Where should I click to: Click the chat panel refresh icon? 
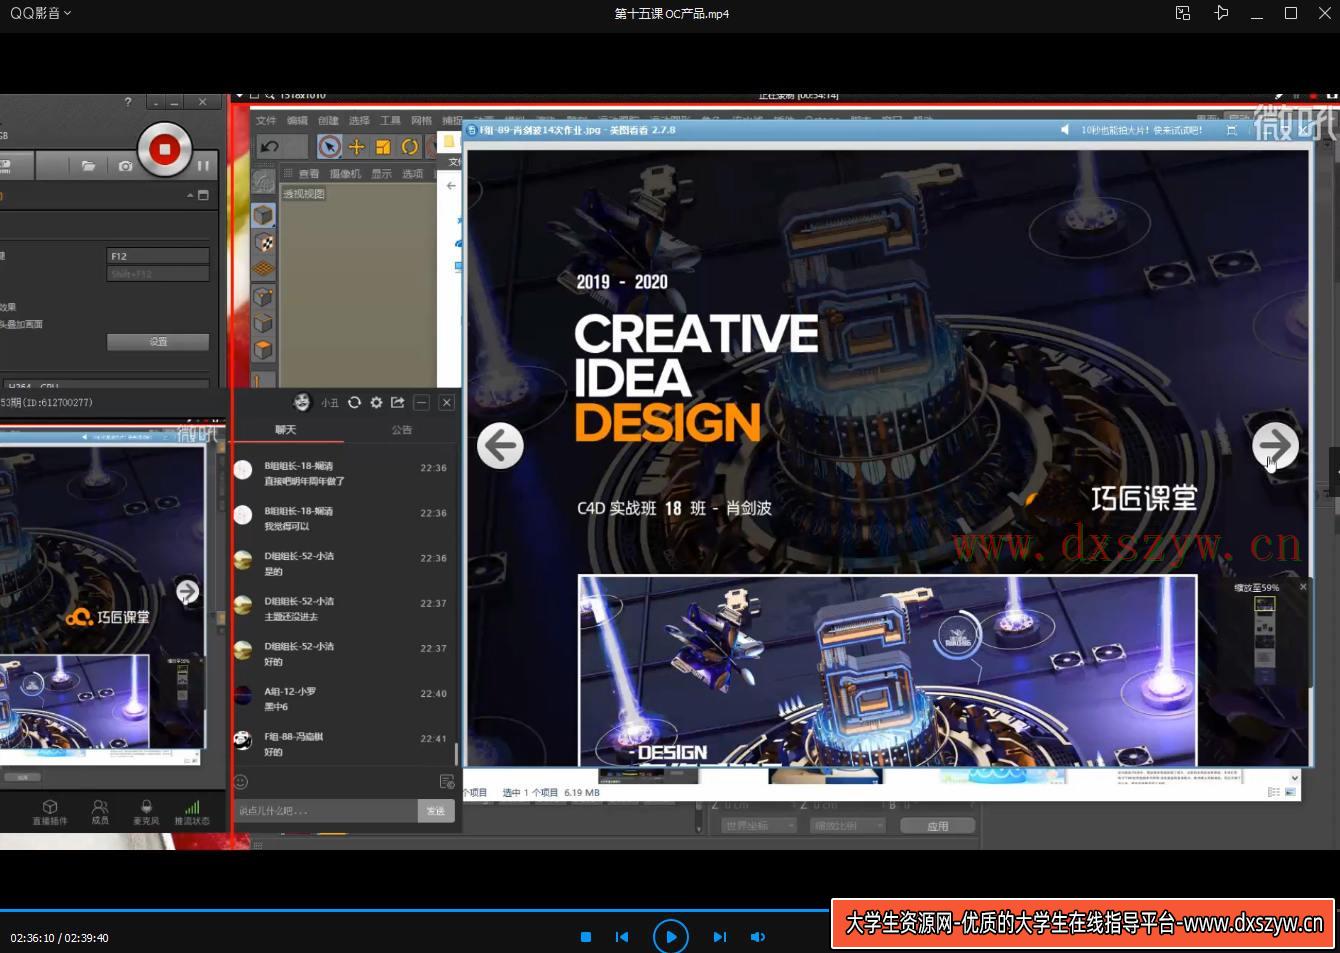[x=354, y=402]
